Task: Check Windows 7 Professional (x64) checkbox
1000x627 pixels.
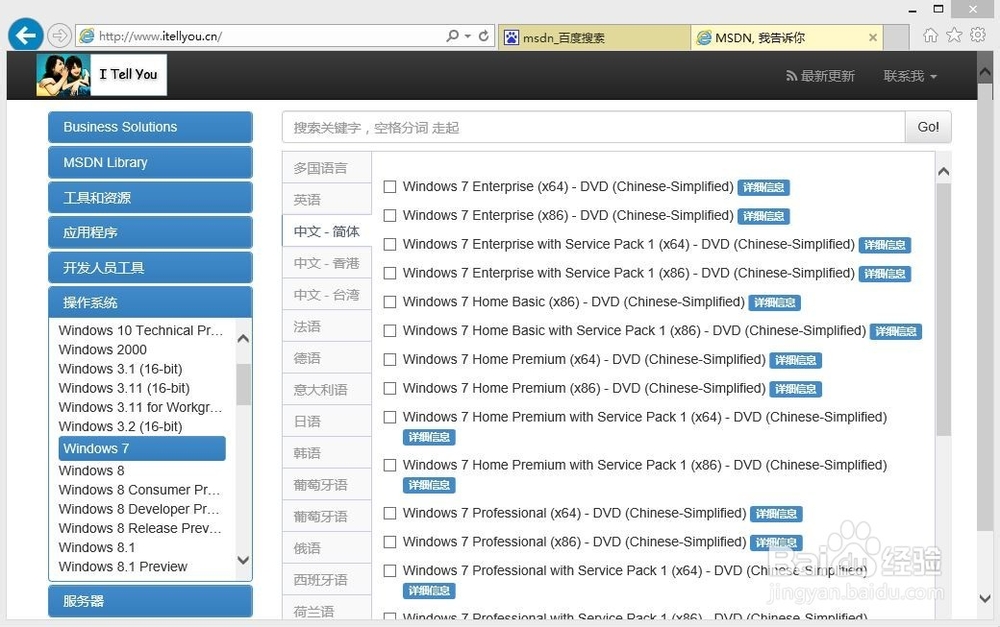Action: point(390,513)
